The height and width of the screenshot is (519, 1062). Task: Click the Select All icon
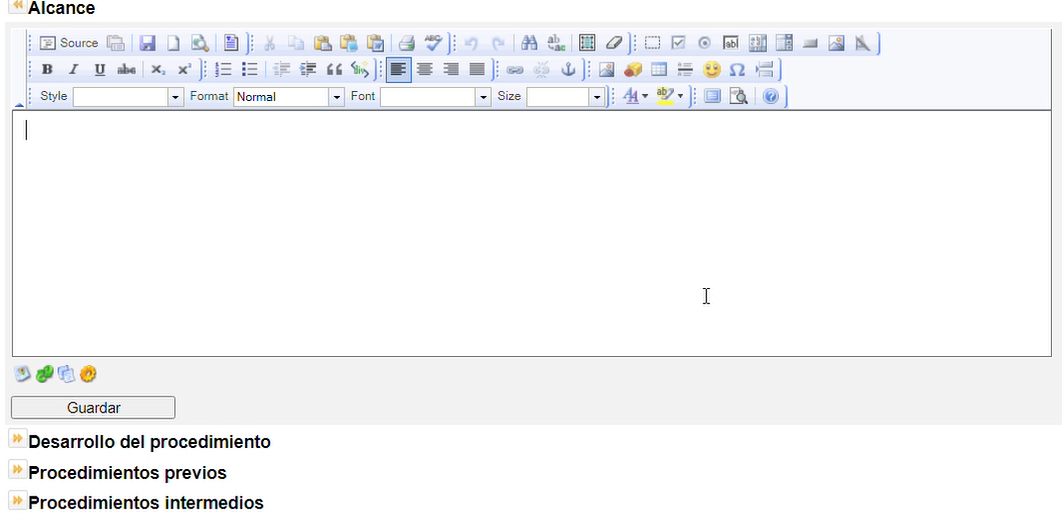587,43
